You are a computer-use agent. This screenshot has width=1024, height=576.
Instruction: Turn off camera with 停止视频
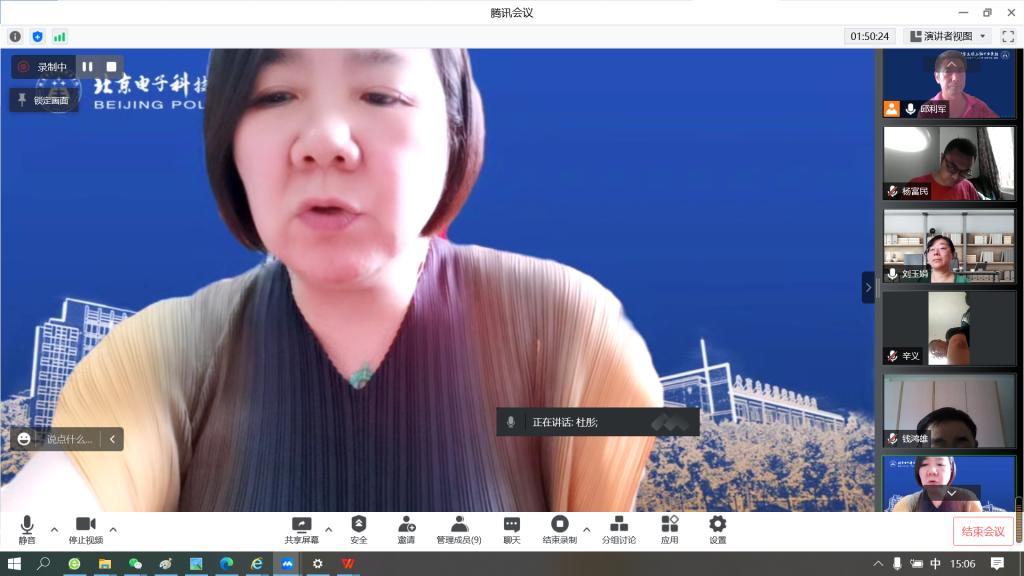click(85, 525)
